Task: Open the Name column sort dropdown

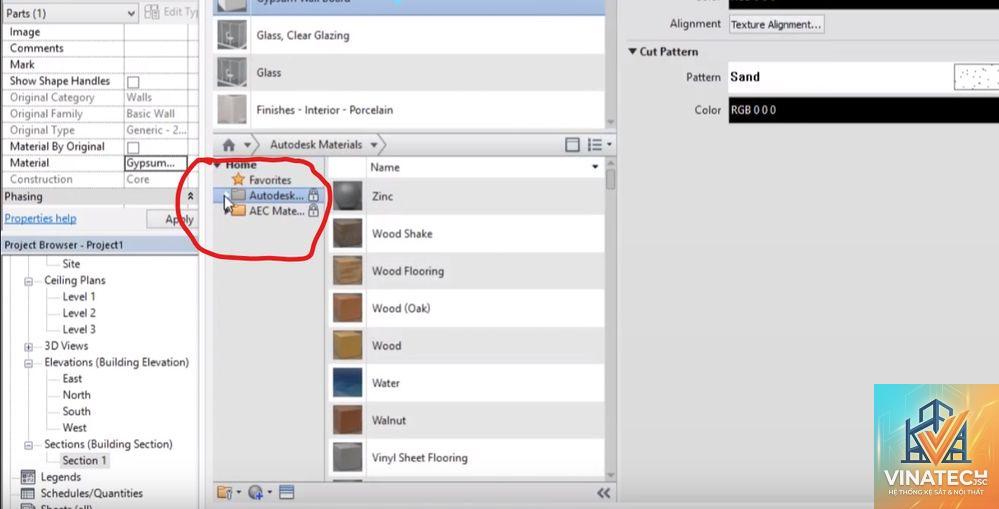Action: tap(595, 167)
